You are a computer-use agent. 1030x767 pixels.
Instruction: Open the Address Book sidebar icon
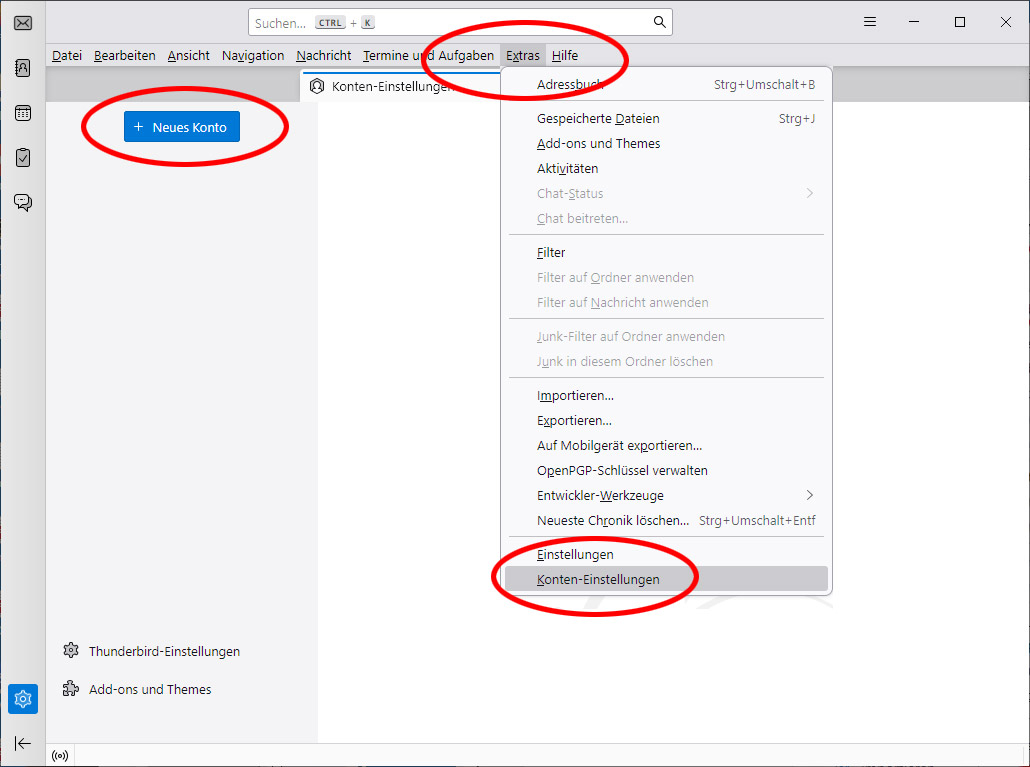[23, 68]
